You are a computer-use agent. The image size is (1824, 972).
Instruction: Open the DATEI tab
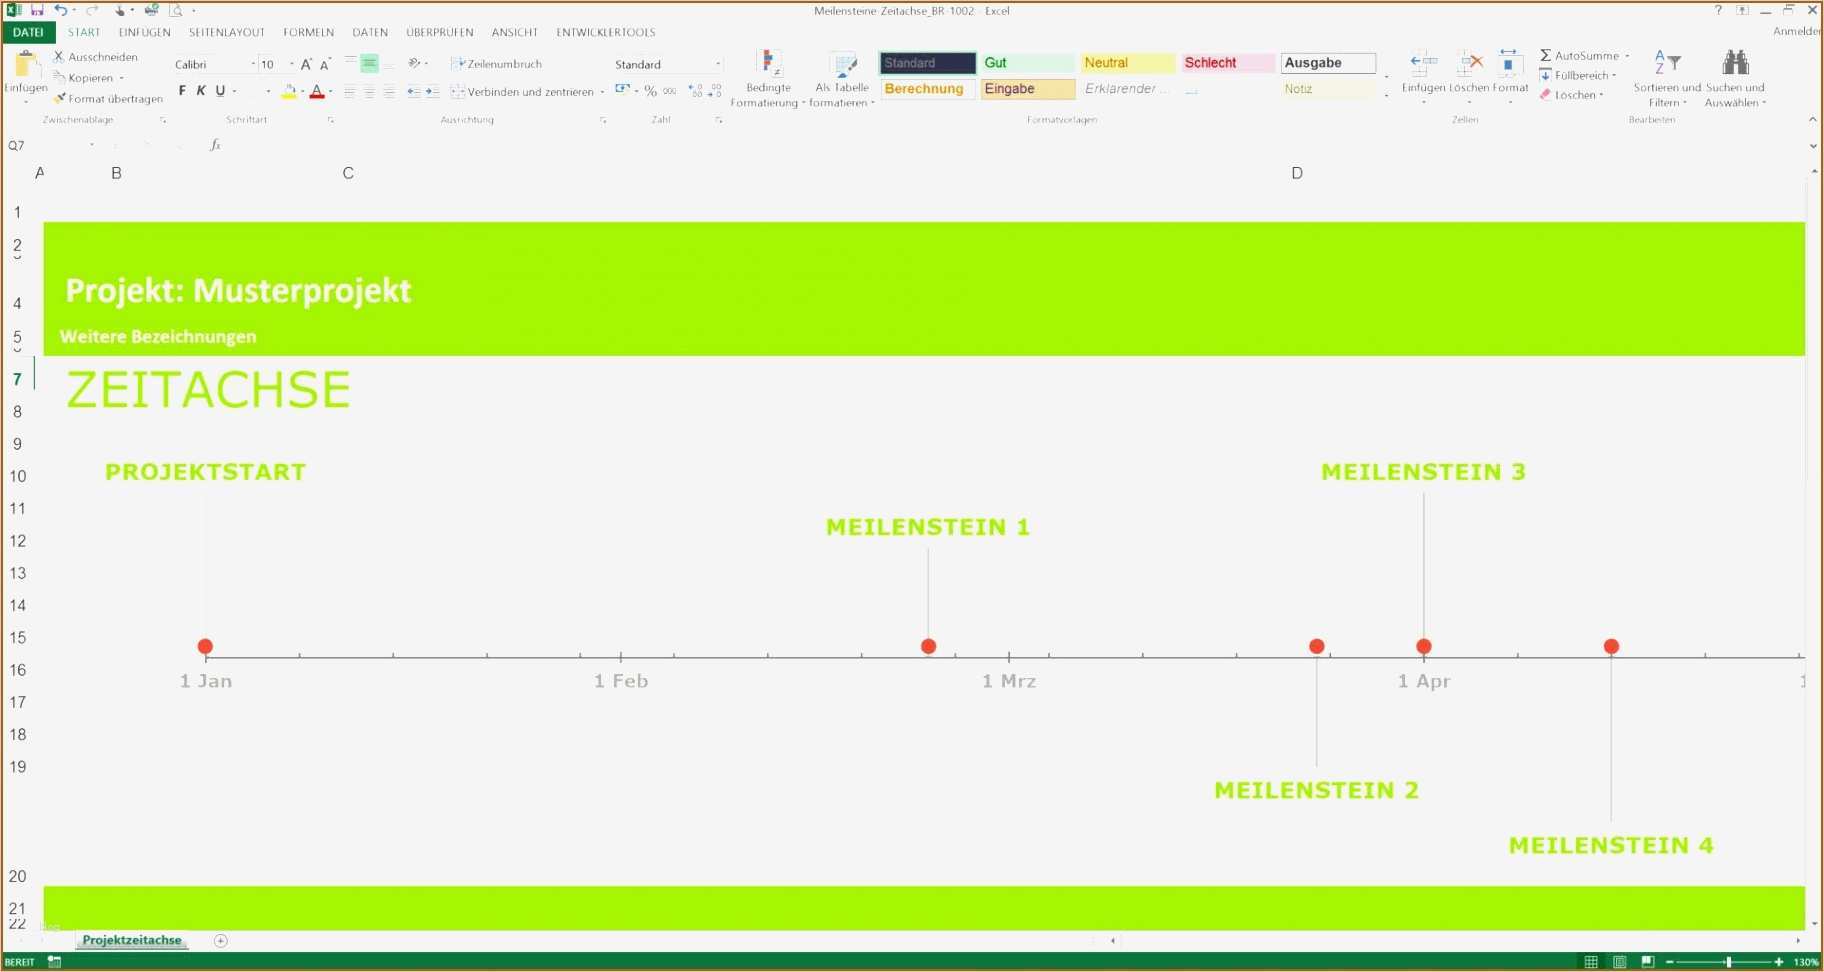[x=28, y=32]
